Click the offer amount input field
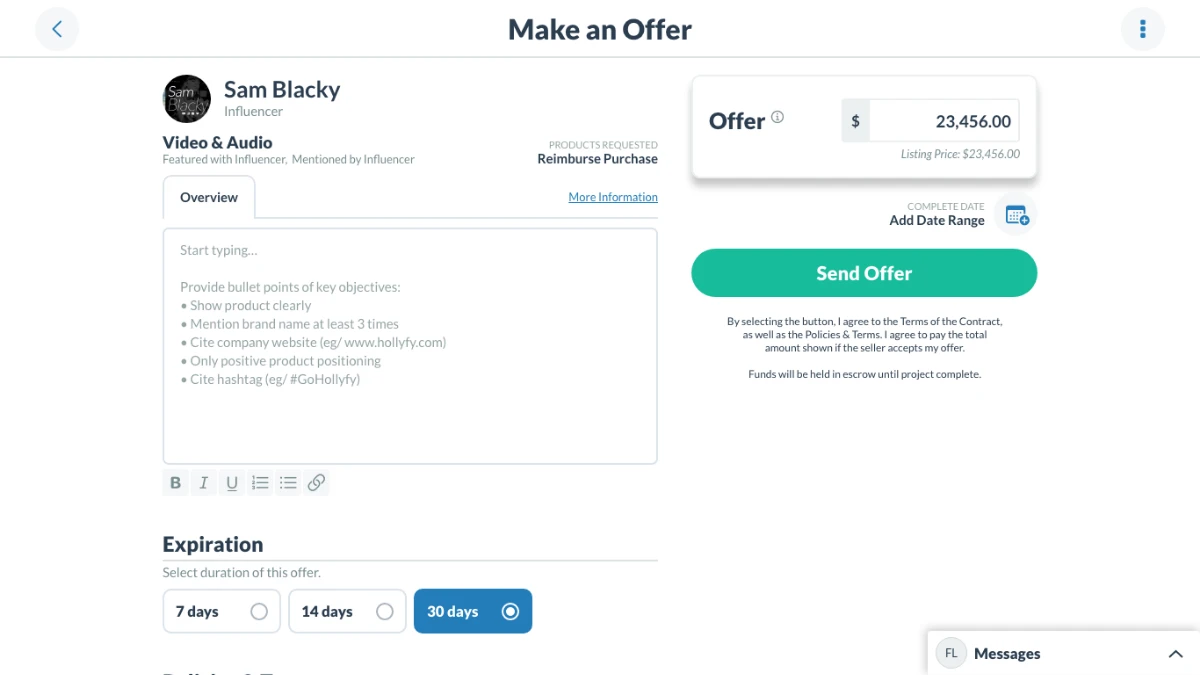The image size is (1200, 675). [x=943, y=121]
